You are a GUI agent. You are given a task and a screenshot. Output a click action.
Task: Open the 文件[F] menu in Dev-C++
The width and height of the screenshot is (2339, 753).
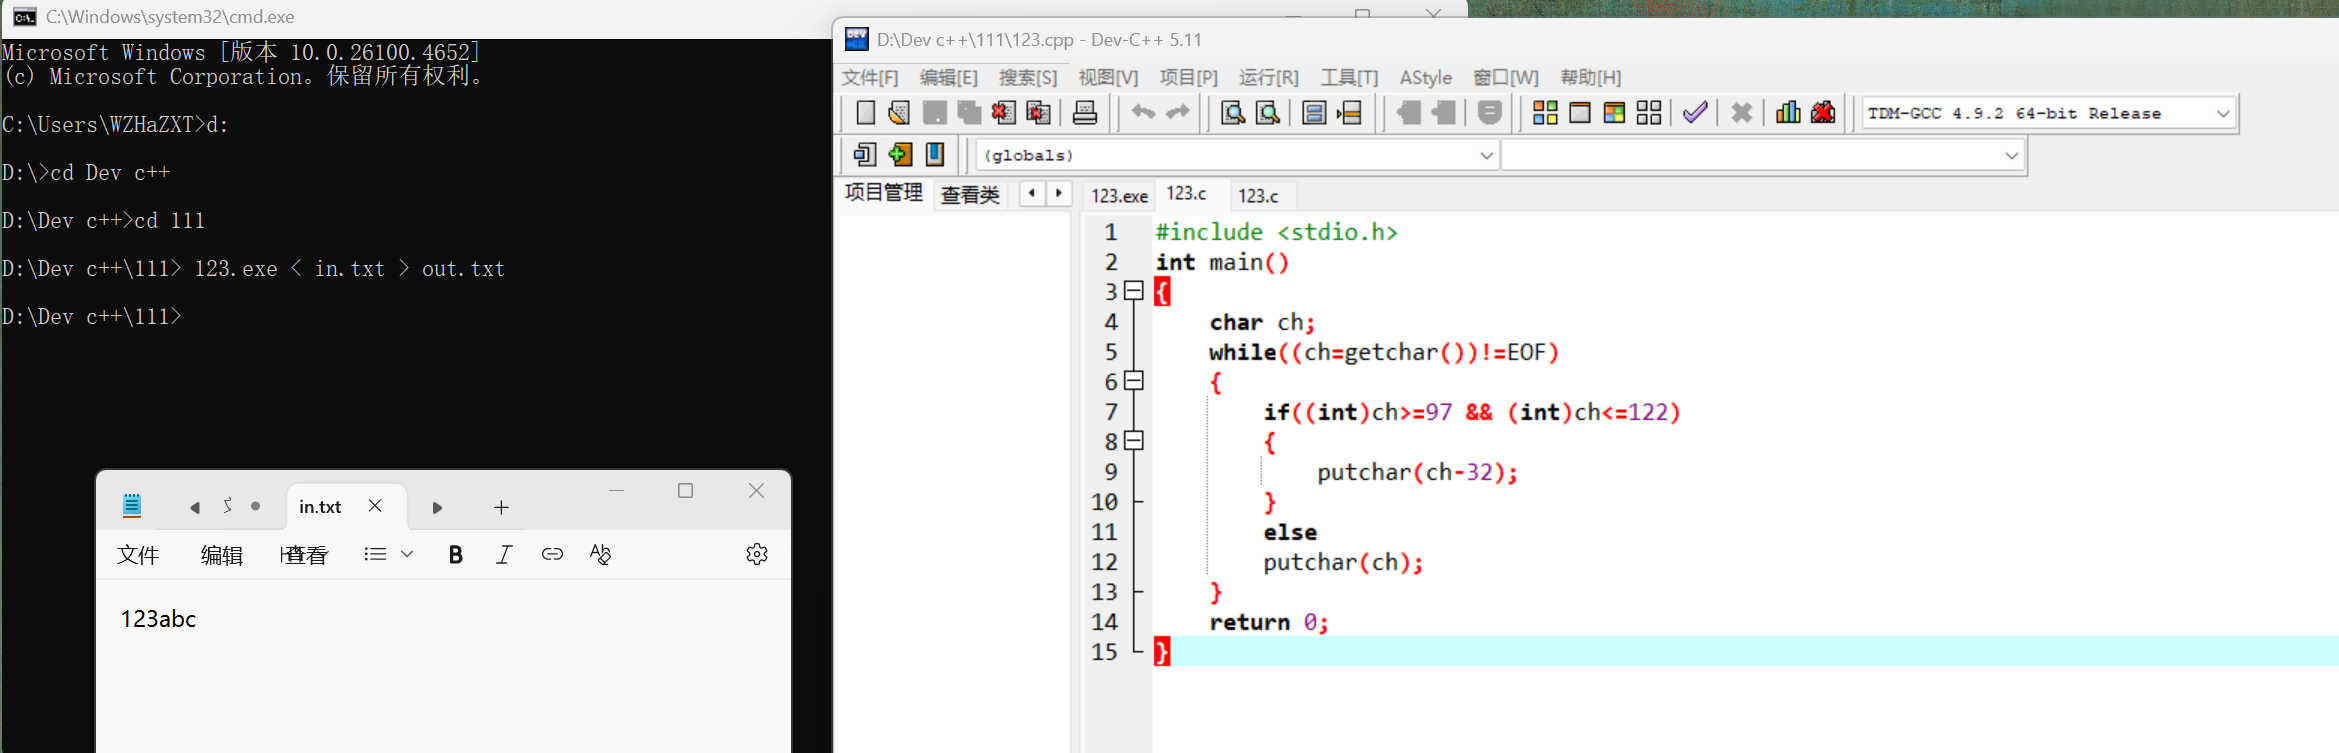tap(870, 77)
